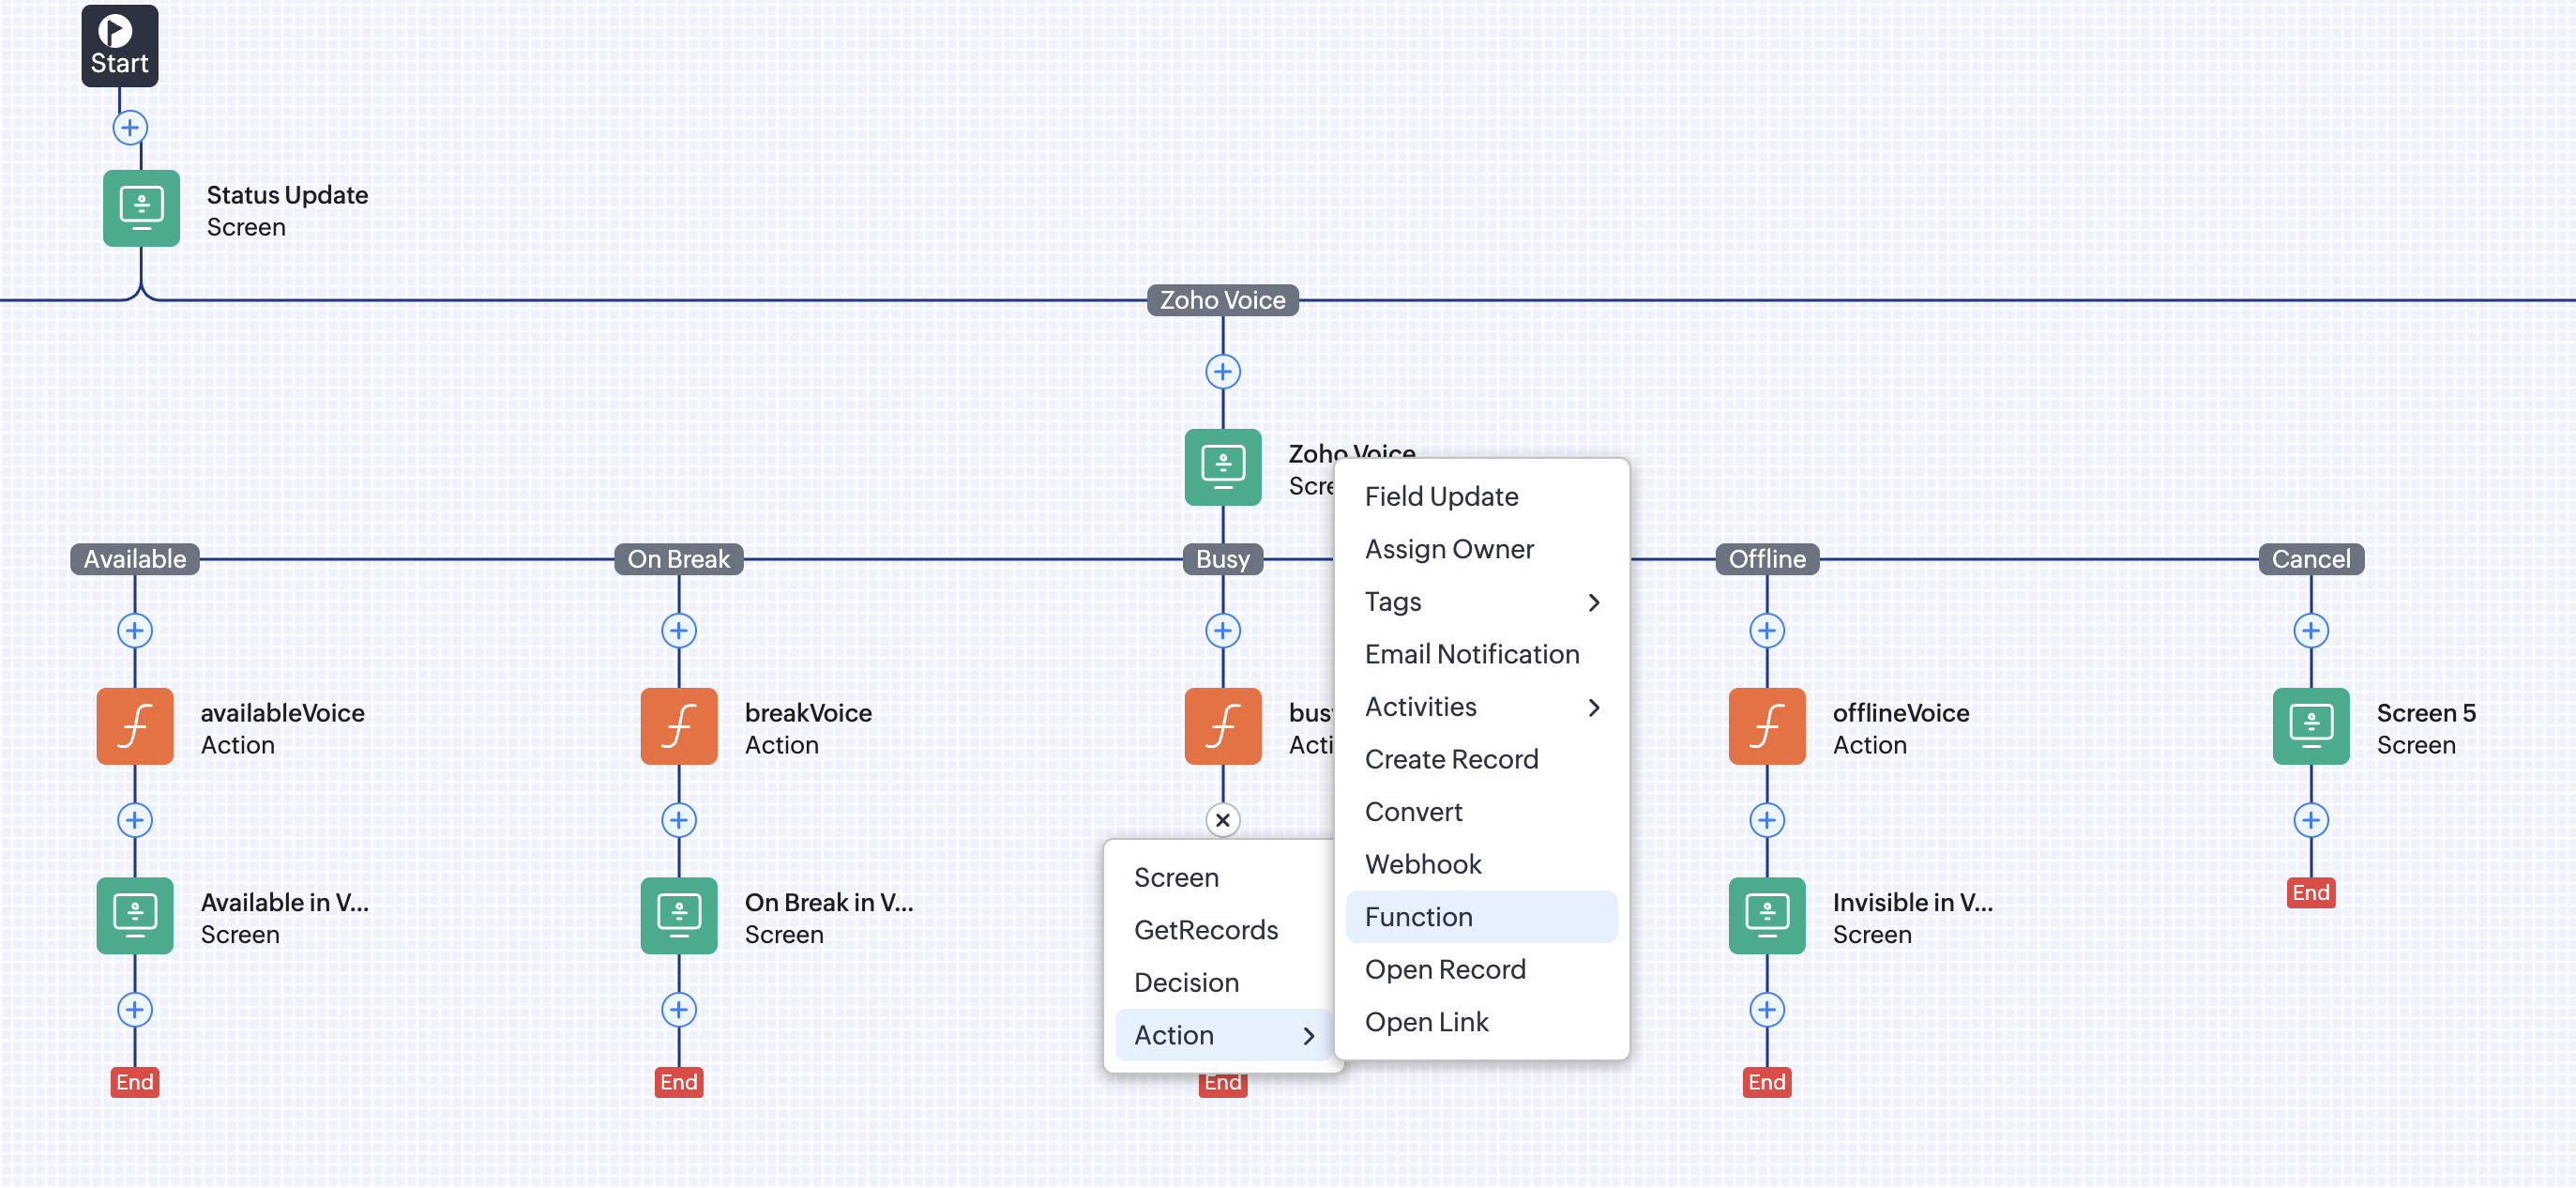The width and height of the screenshot is (2576, 1188).
Task: Close the add-node menu with X
Action: coord(1222,820)
